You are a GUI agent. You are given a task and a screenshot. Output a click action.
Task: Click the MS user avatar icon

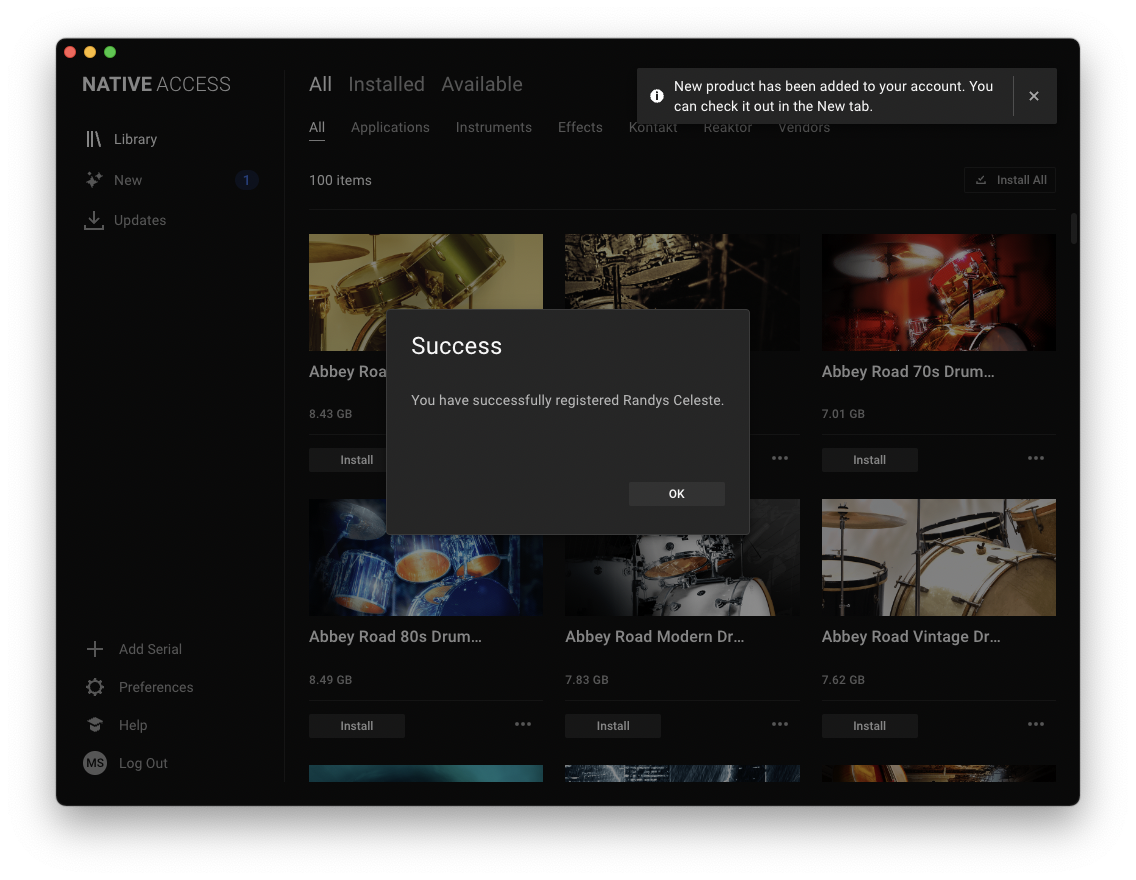tap(95, 763)
